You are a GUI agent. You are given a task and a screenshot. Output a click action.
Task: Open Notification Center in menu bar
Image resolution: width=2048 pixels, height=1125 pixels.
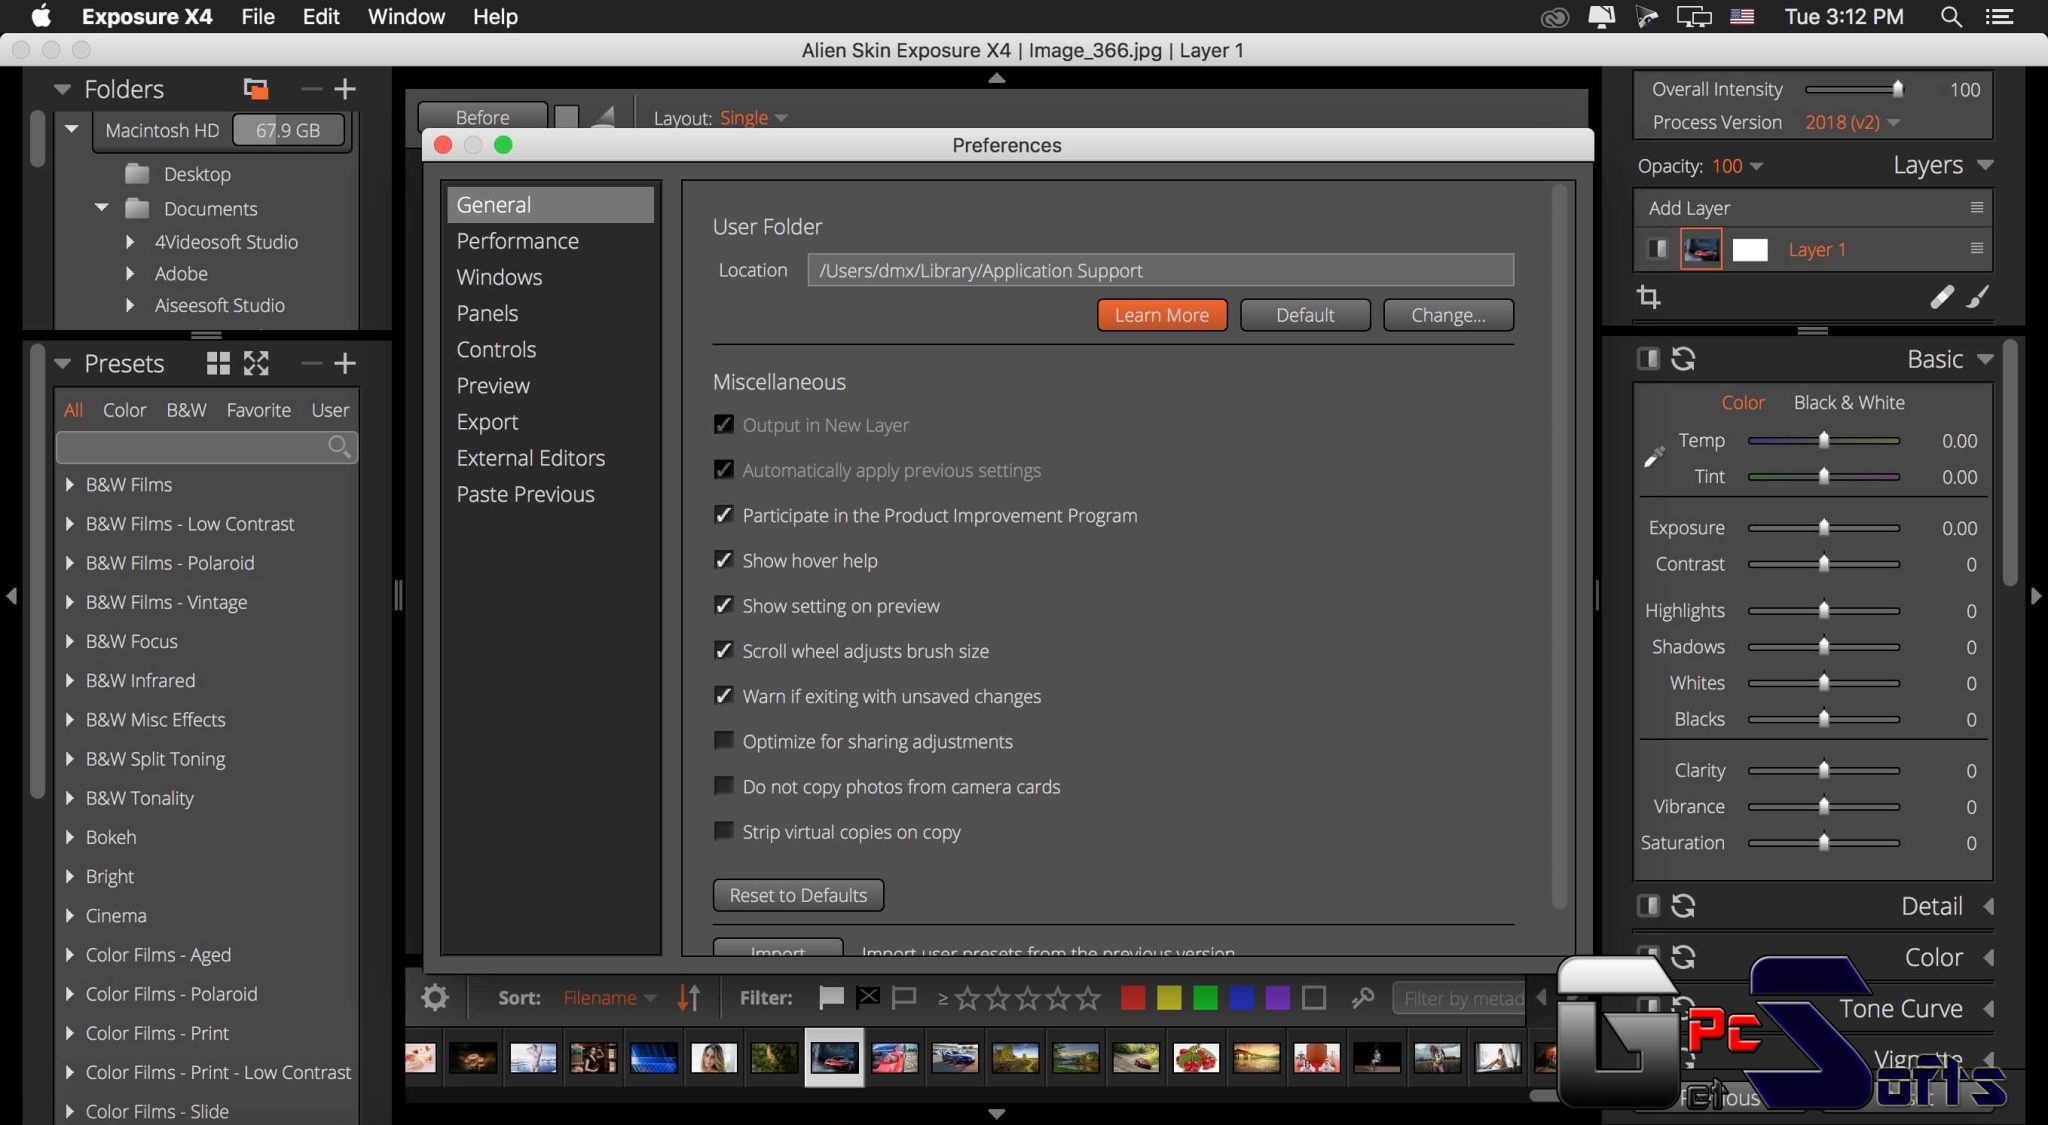pos(1999,17)
